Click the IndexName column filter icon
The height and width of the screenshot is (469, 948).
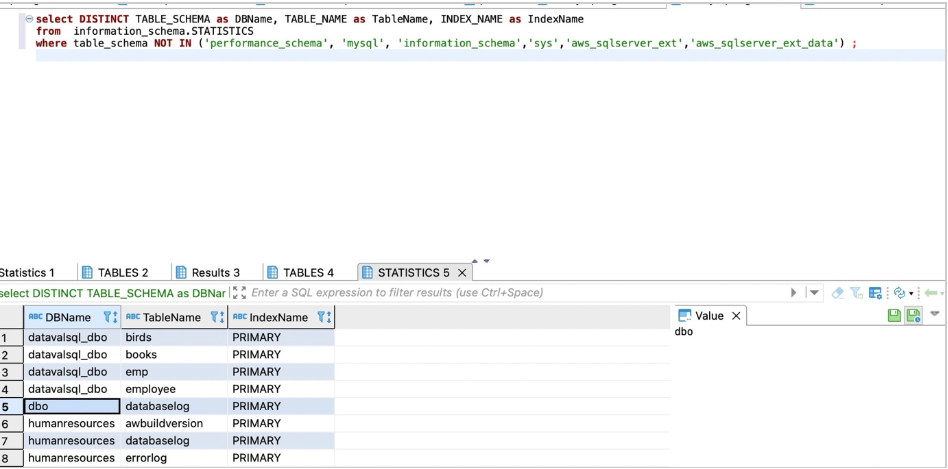pyautogui.click(x=323, y=317)
